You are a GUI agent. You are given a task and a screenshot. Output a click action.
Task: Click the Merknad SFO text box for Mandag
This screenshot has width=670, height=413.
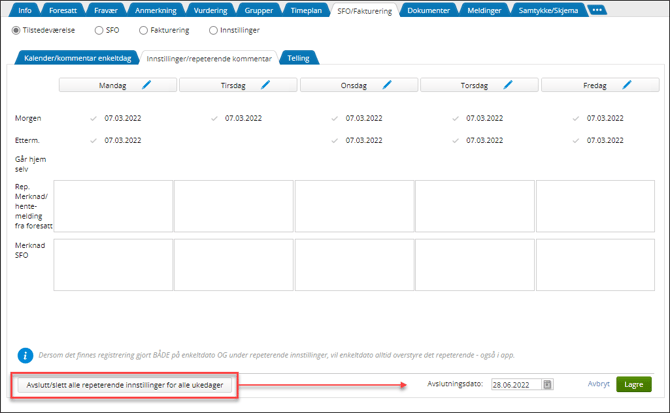coord(113,265)
